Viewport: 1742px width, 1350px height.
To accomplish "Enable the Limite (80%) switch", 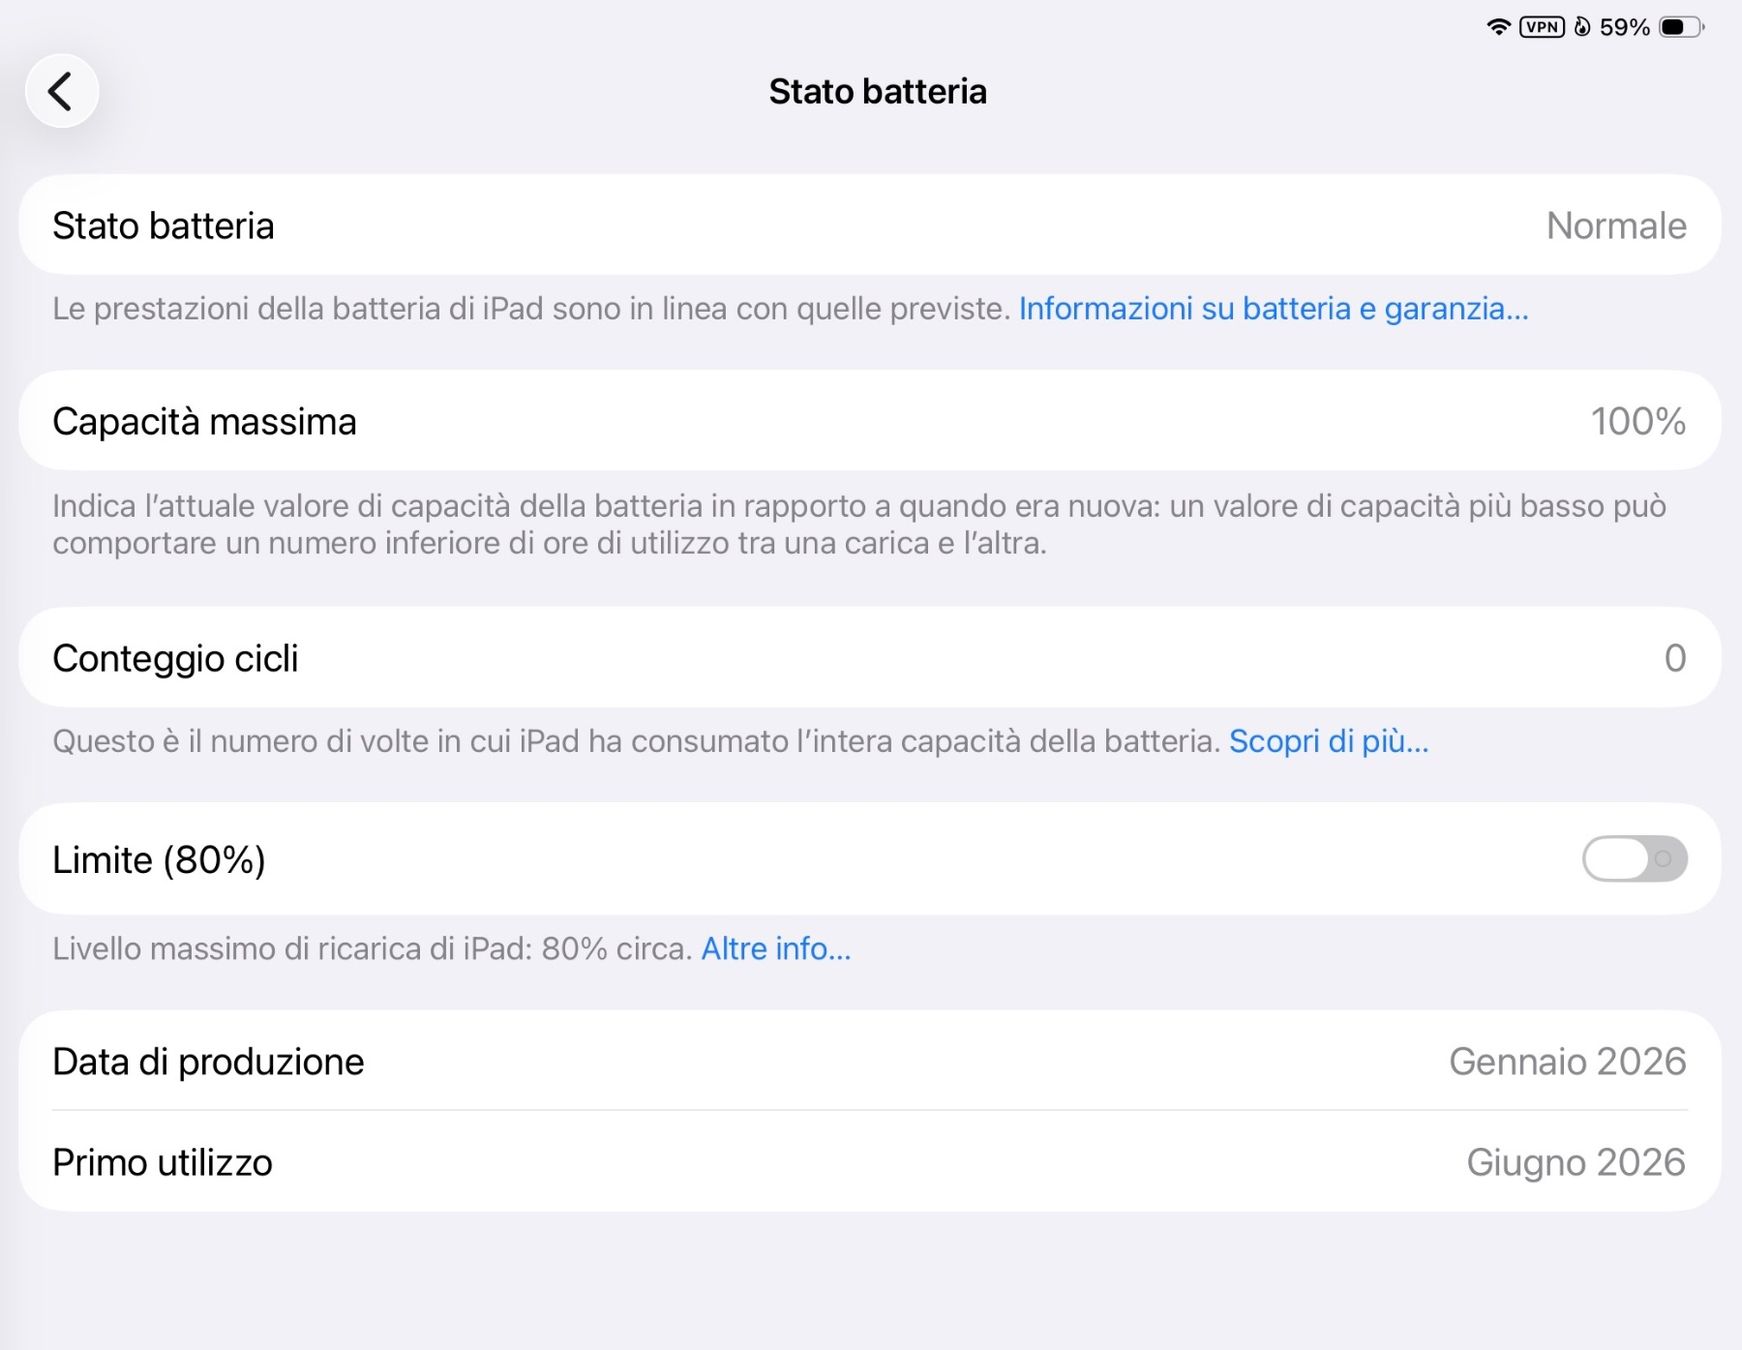I will [1635, 859].
